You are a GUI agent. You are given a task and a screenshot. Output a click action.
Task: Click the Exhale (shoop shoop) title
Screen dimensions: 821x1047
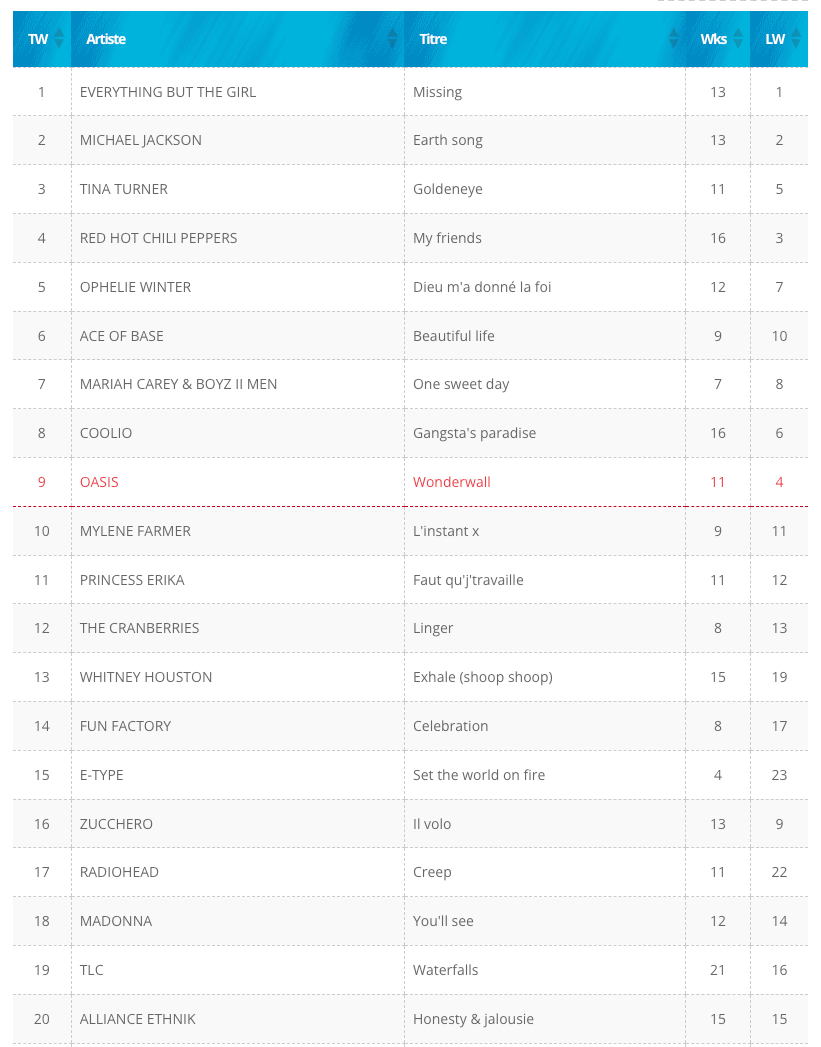point(483,677)
